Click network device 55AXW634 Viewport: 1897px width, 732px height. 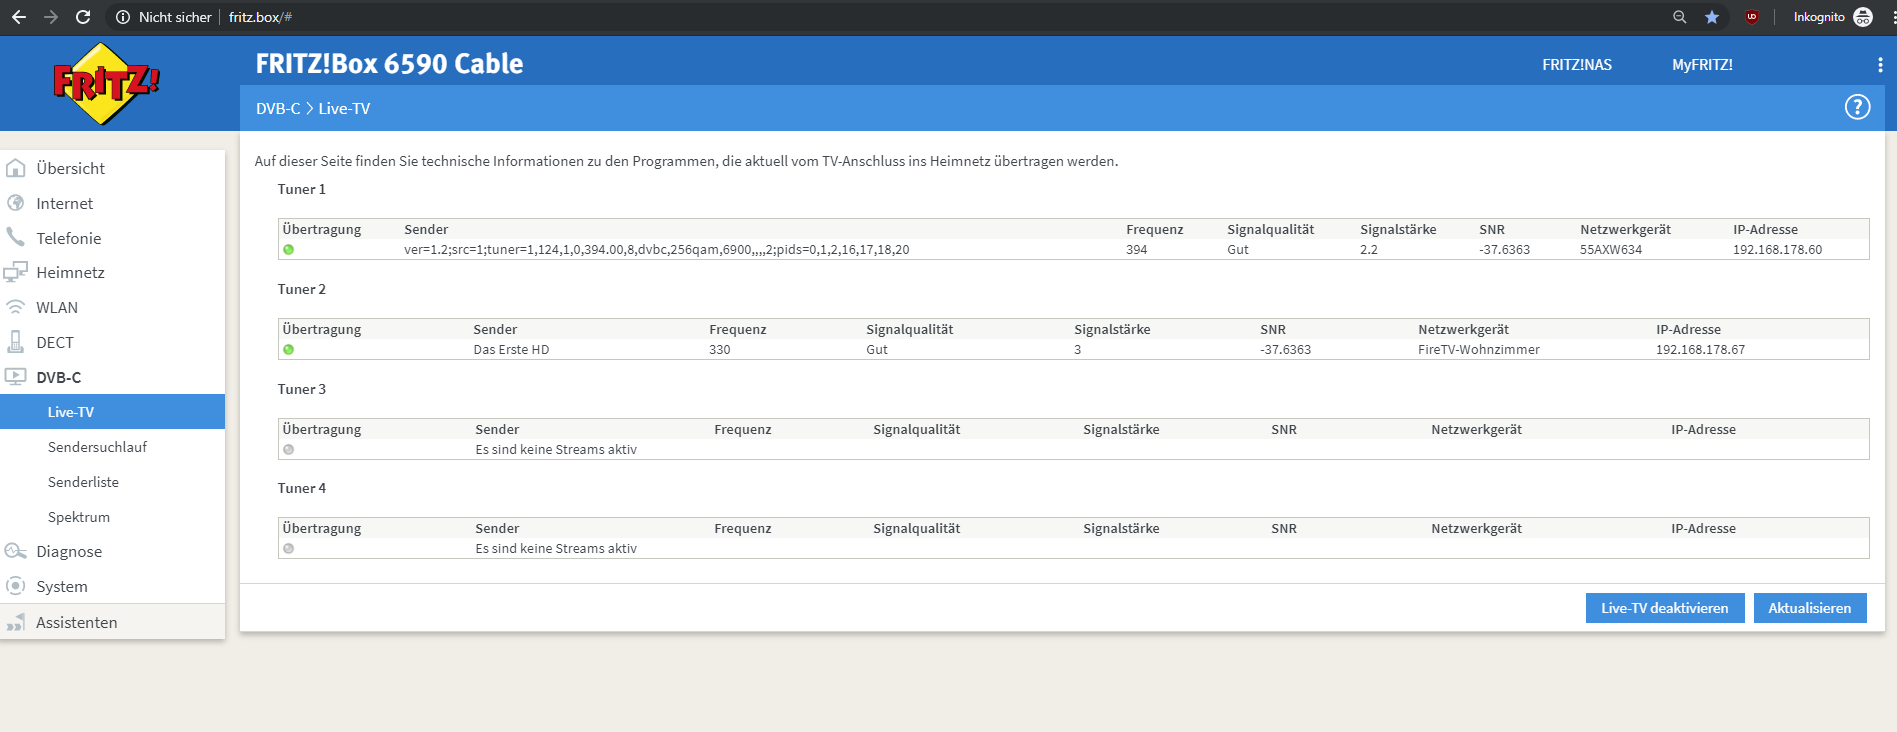[1611, 250]
